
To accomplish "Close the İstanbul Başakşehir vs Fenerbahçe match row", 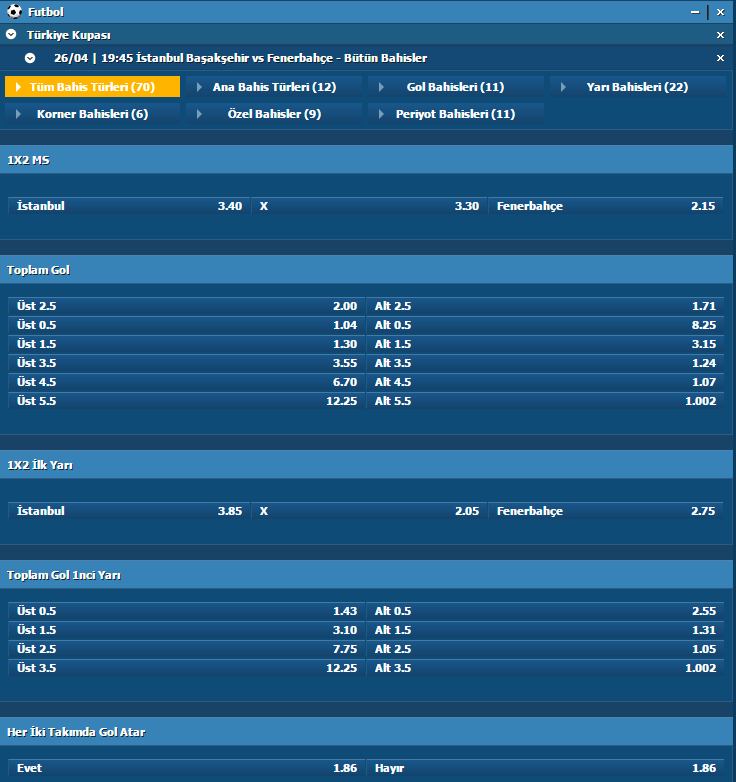I will pos(721,58).
